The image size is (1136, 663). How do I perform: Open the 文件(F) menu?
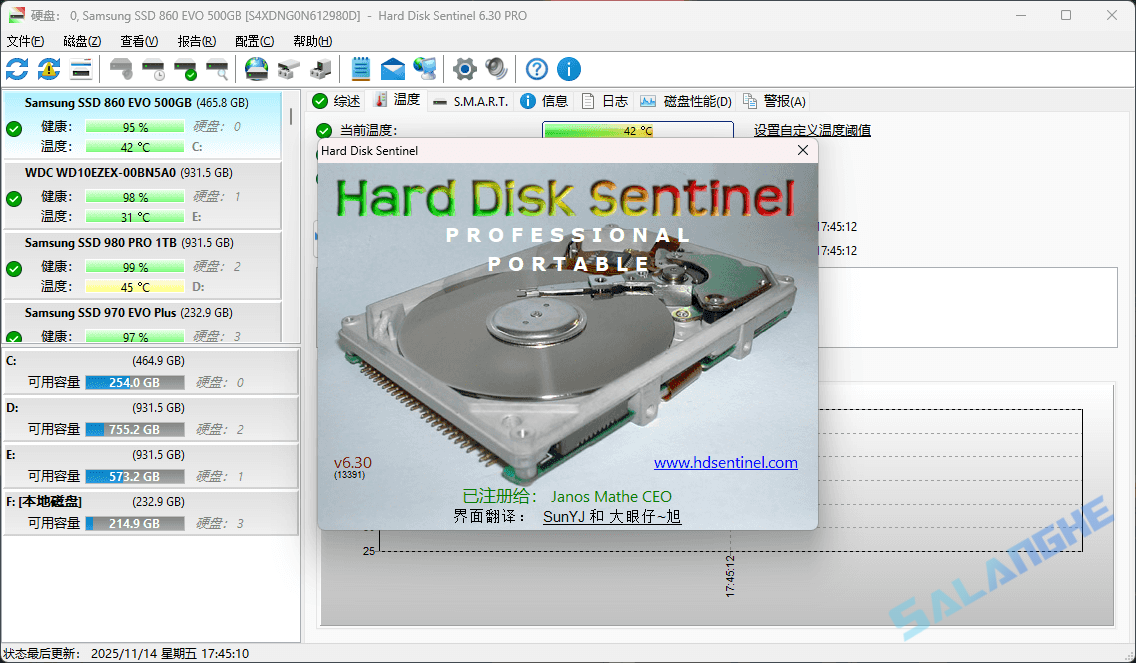point(25,41)
